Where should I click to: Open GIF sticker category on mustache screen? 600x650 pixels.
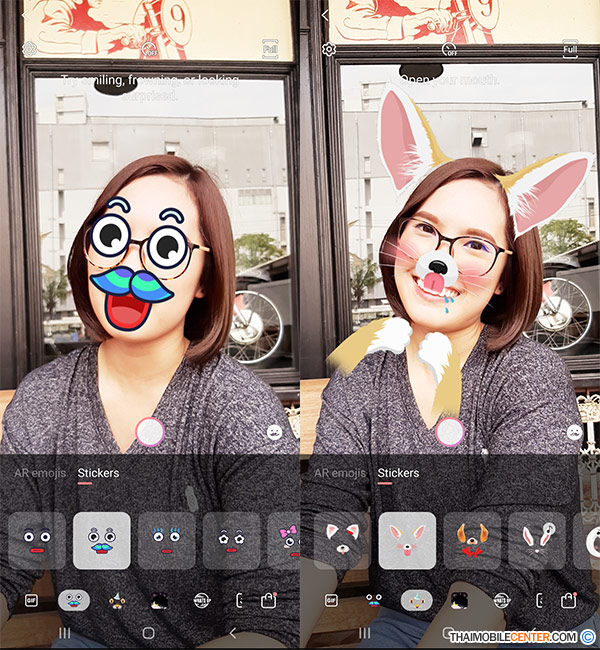[x=31, y=600]
